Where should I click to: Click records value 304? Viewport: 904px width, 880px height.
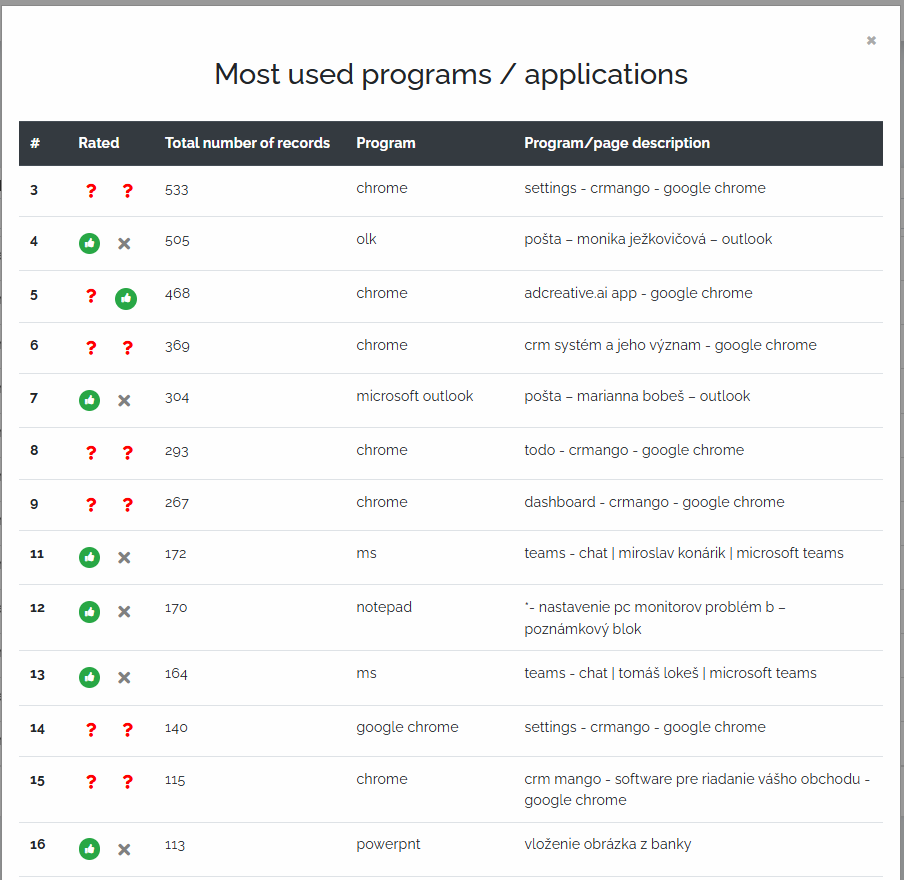(177, 397)
